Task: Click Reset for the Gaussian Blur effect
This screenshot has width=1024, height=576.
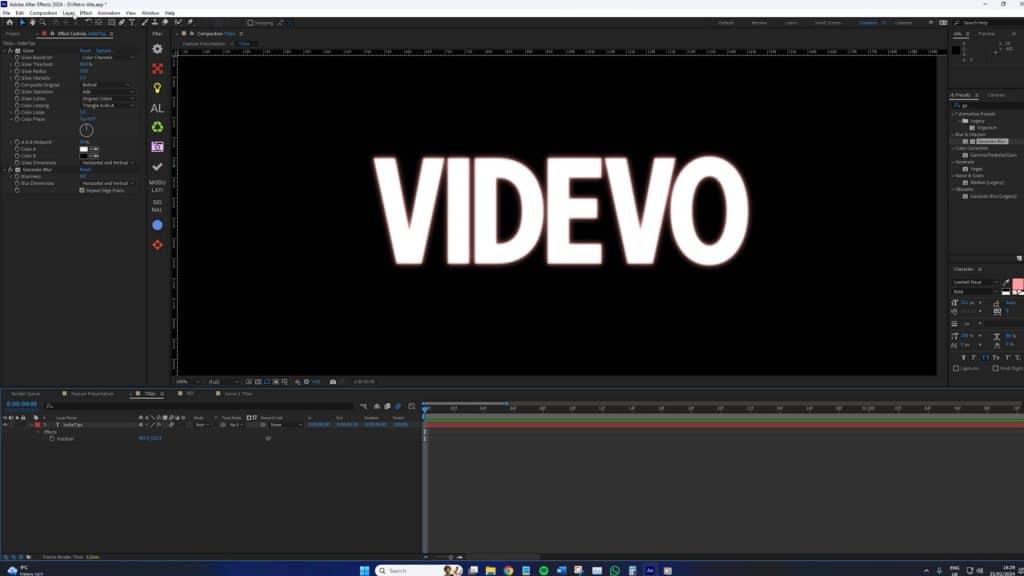Action: tap(85, 170)
